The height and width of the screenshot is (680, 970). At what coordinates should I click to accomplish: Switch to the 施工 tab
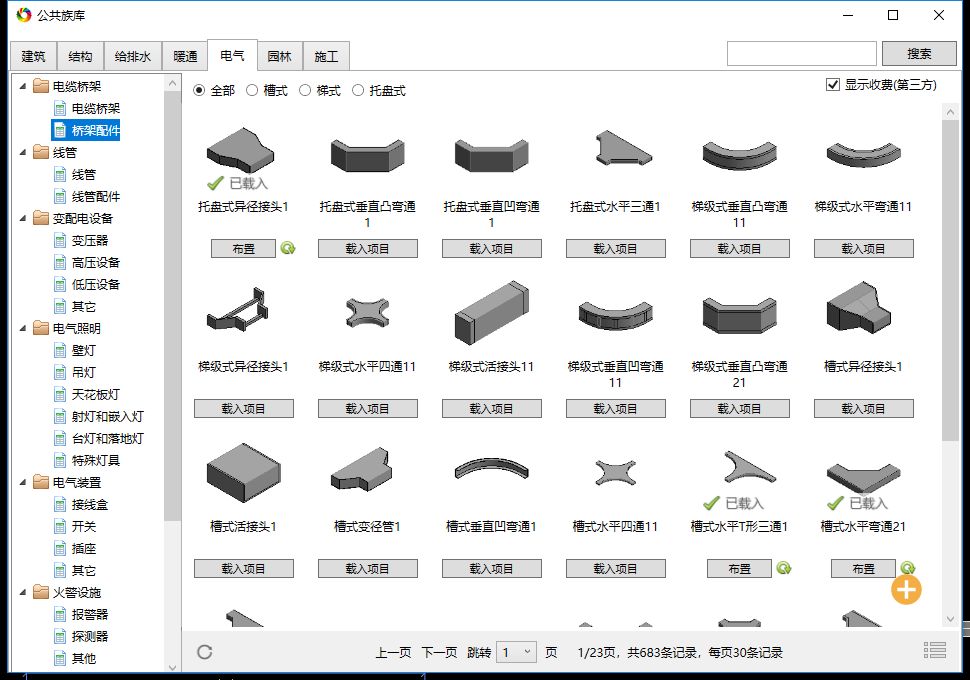(x=327, y=56)
